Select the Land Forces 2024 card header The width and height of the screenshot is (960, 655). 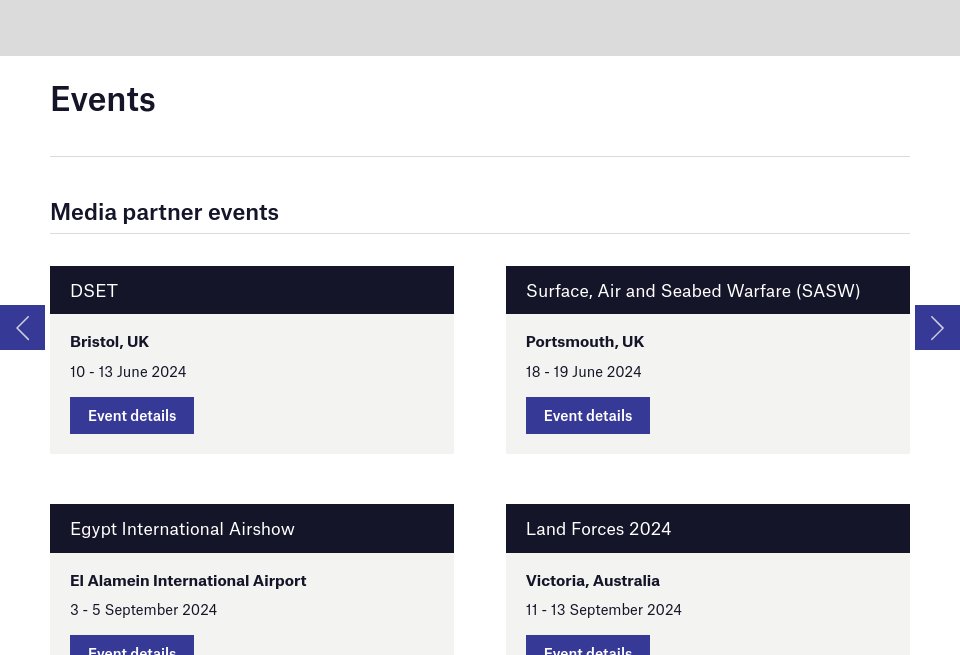pos(598,528)
